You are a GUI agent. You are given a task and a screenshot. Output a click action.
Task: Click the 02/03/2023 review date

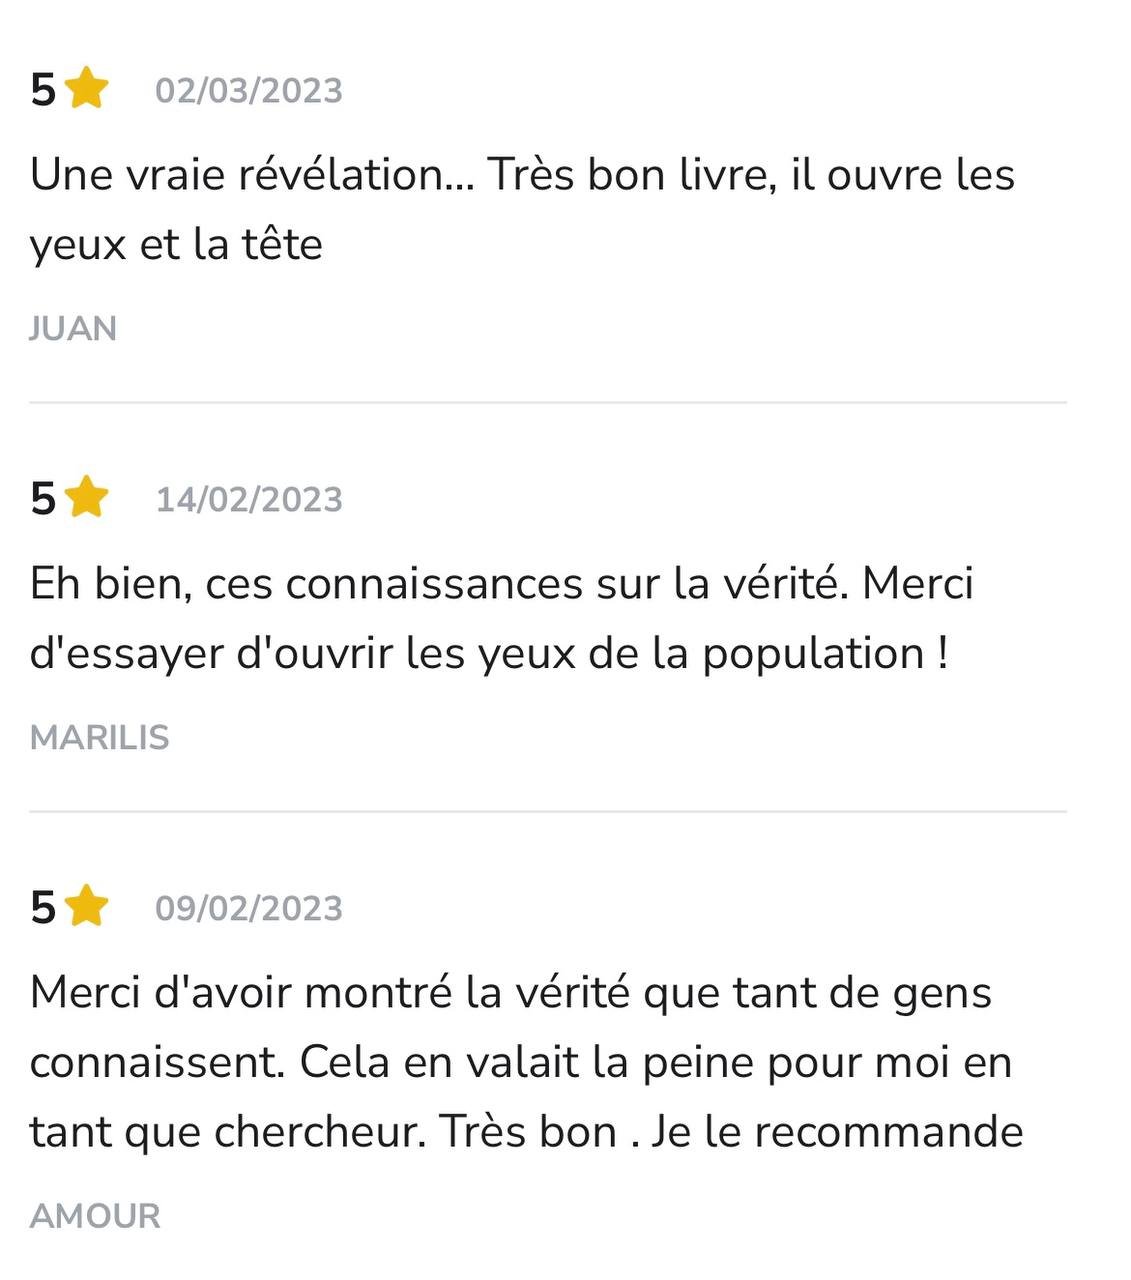(x=249, y=90)
